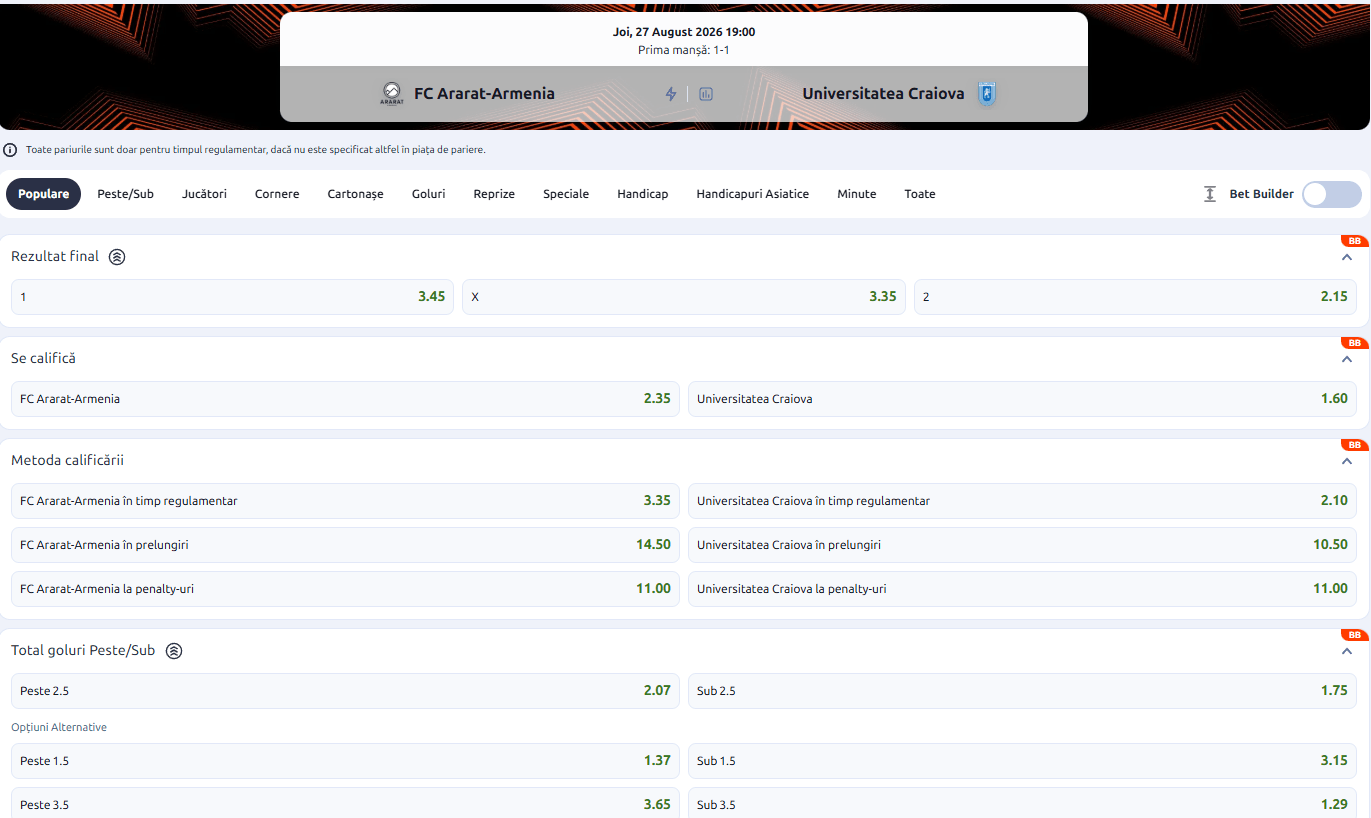Select FC Ararat-Armenia la penalty-uri
The width and height of the screenshot is (1371, 818).
coord(345,589)
